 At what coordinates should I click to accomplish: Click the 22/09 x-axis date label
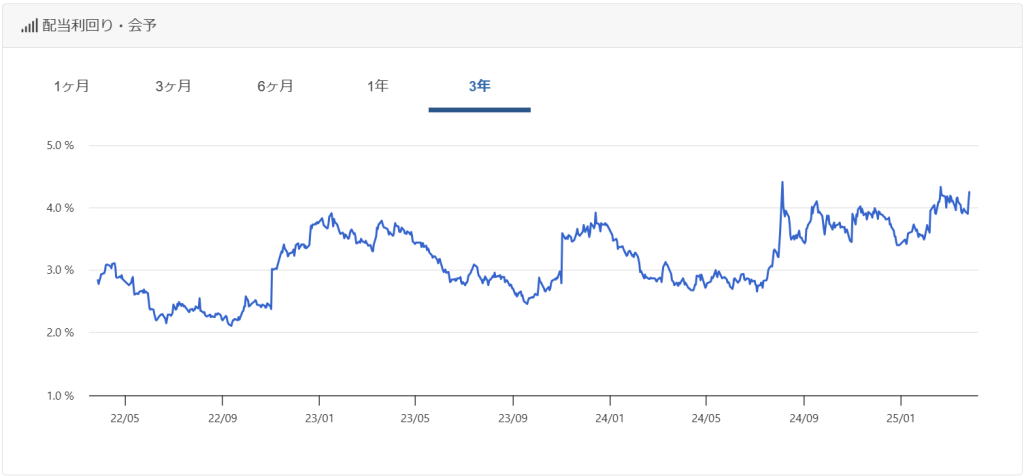222,418
